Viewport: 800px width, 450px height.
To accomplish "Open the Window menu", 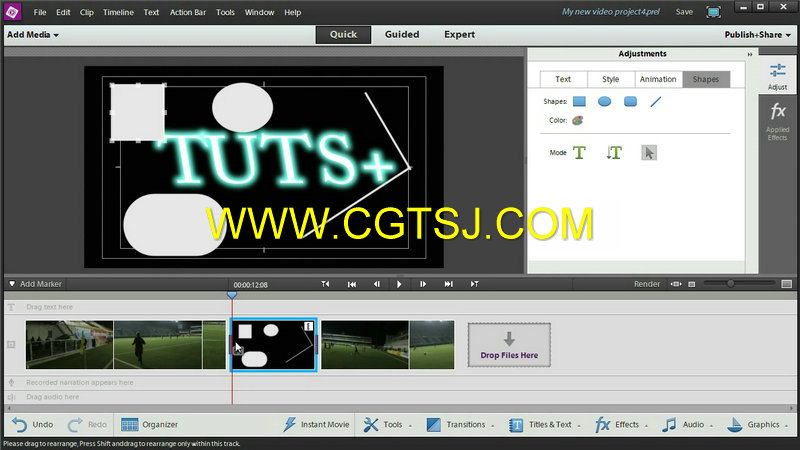I will pos(259,12).
